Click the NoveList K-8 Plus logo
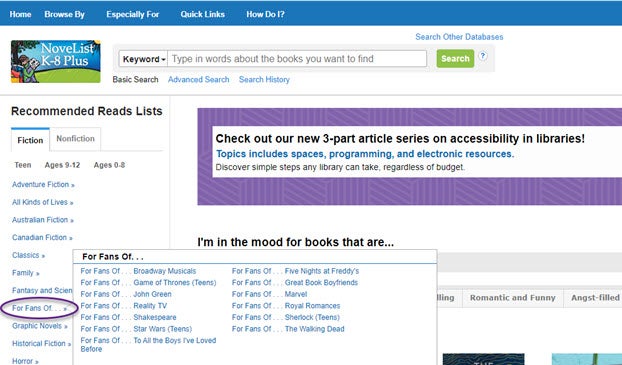 point(56,61)
